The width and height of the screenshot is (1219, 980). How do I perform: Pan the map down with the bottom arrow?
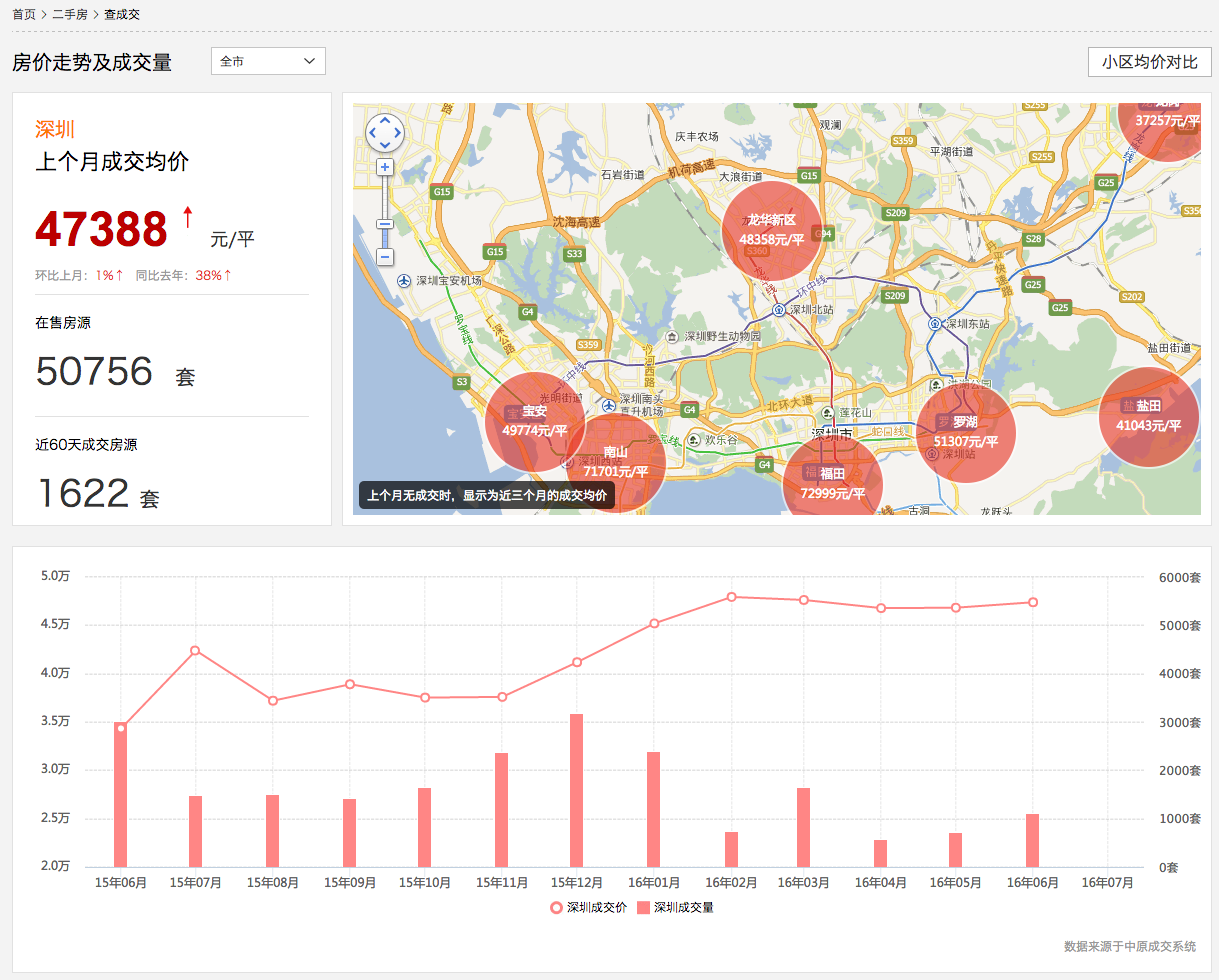click(385, 144)
